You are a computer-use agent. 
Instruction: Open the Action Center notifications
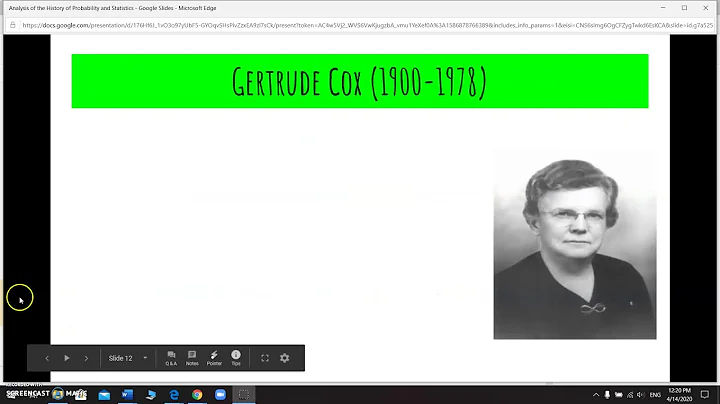(705, 395)
